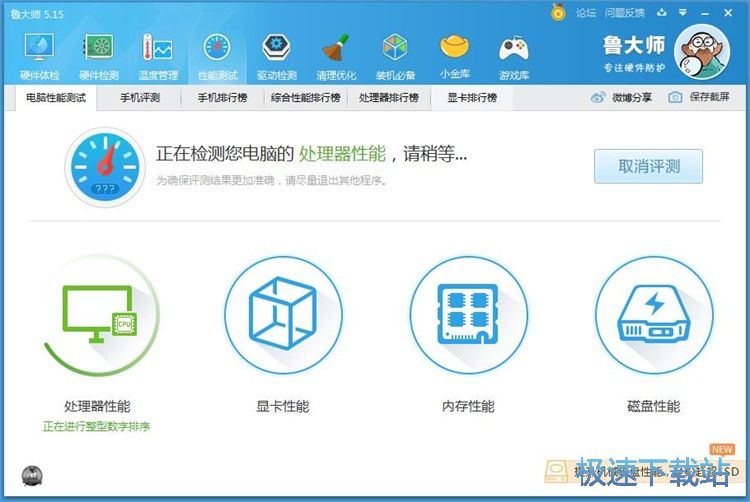Screen dimensions: 750x502
Task: Click the 鲁大师 mascot avatar
Action: click(x=702, y=52)
